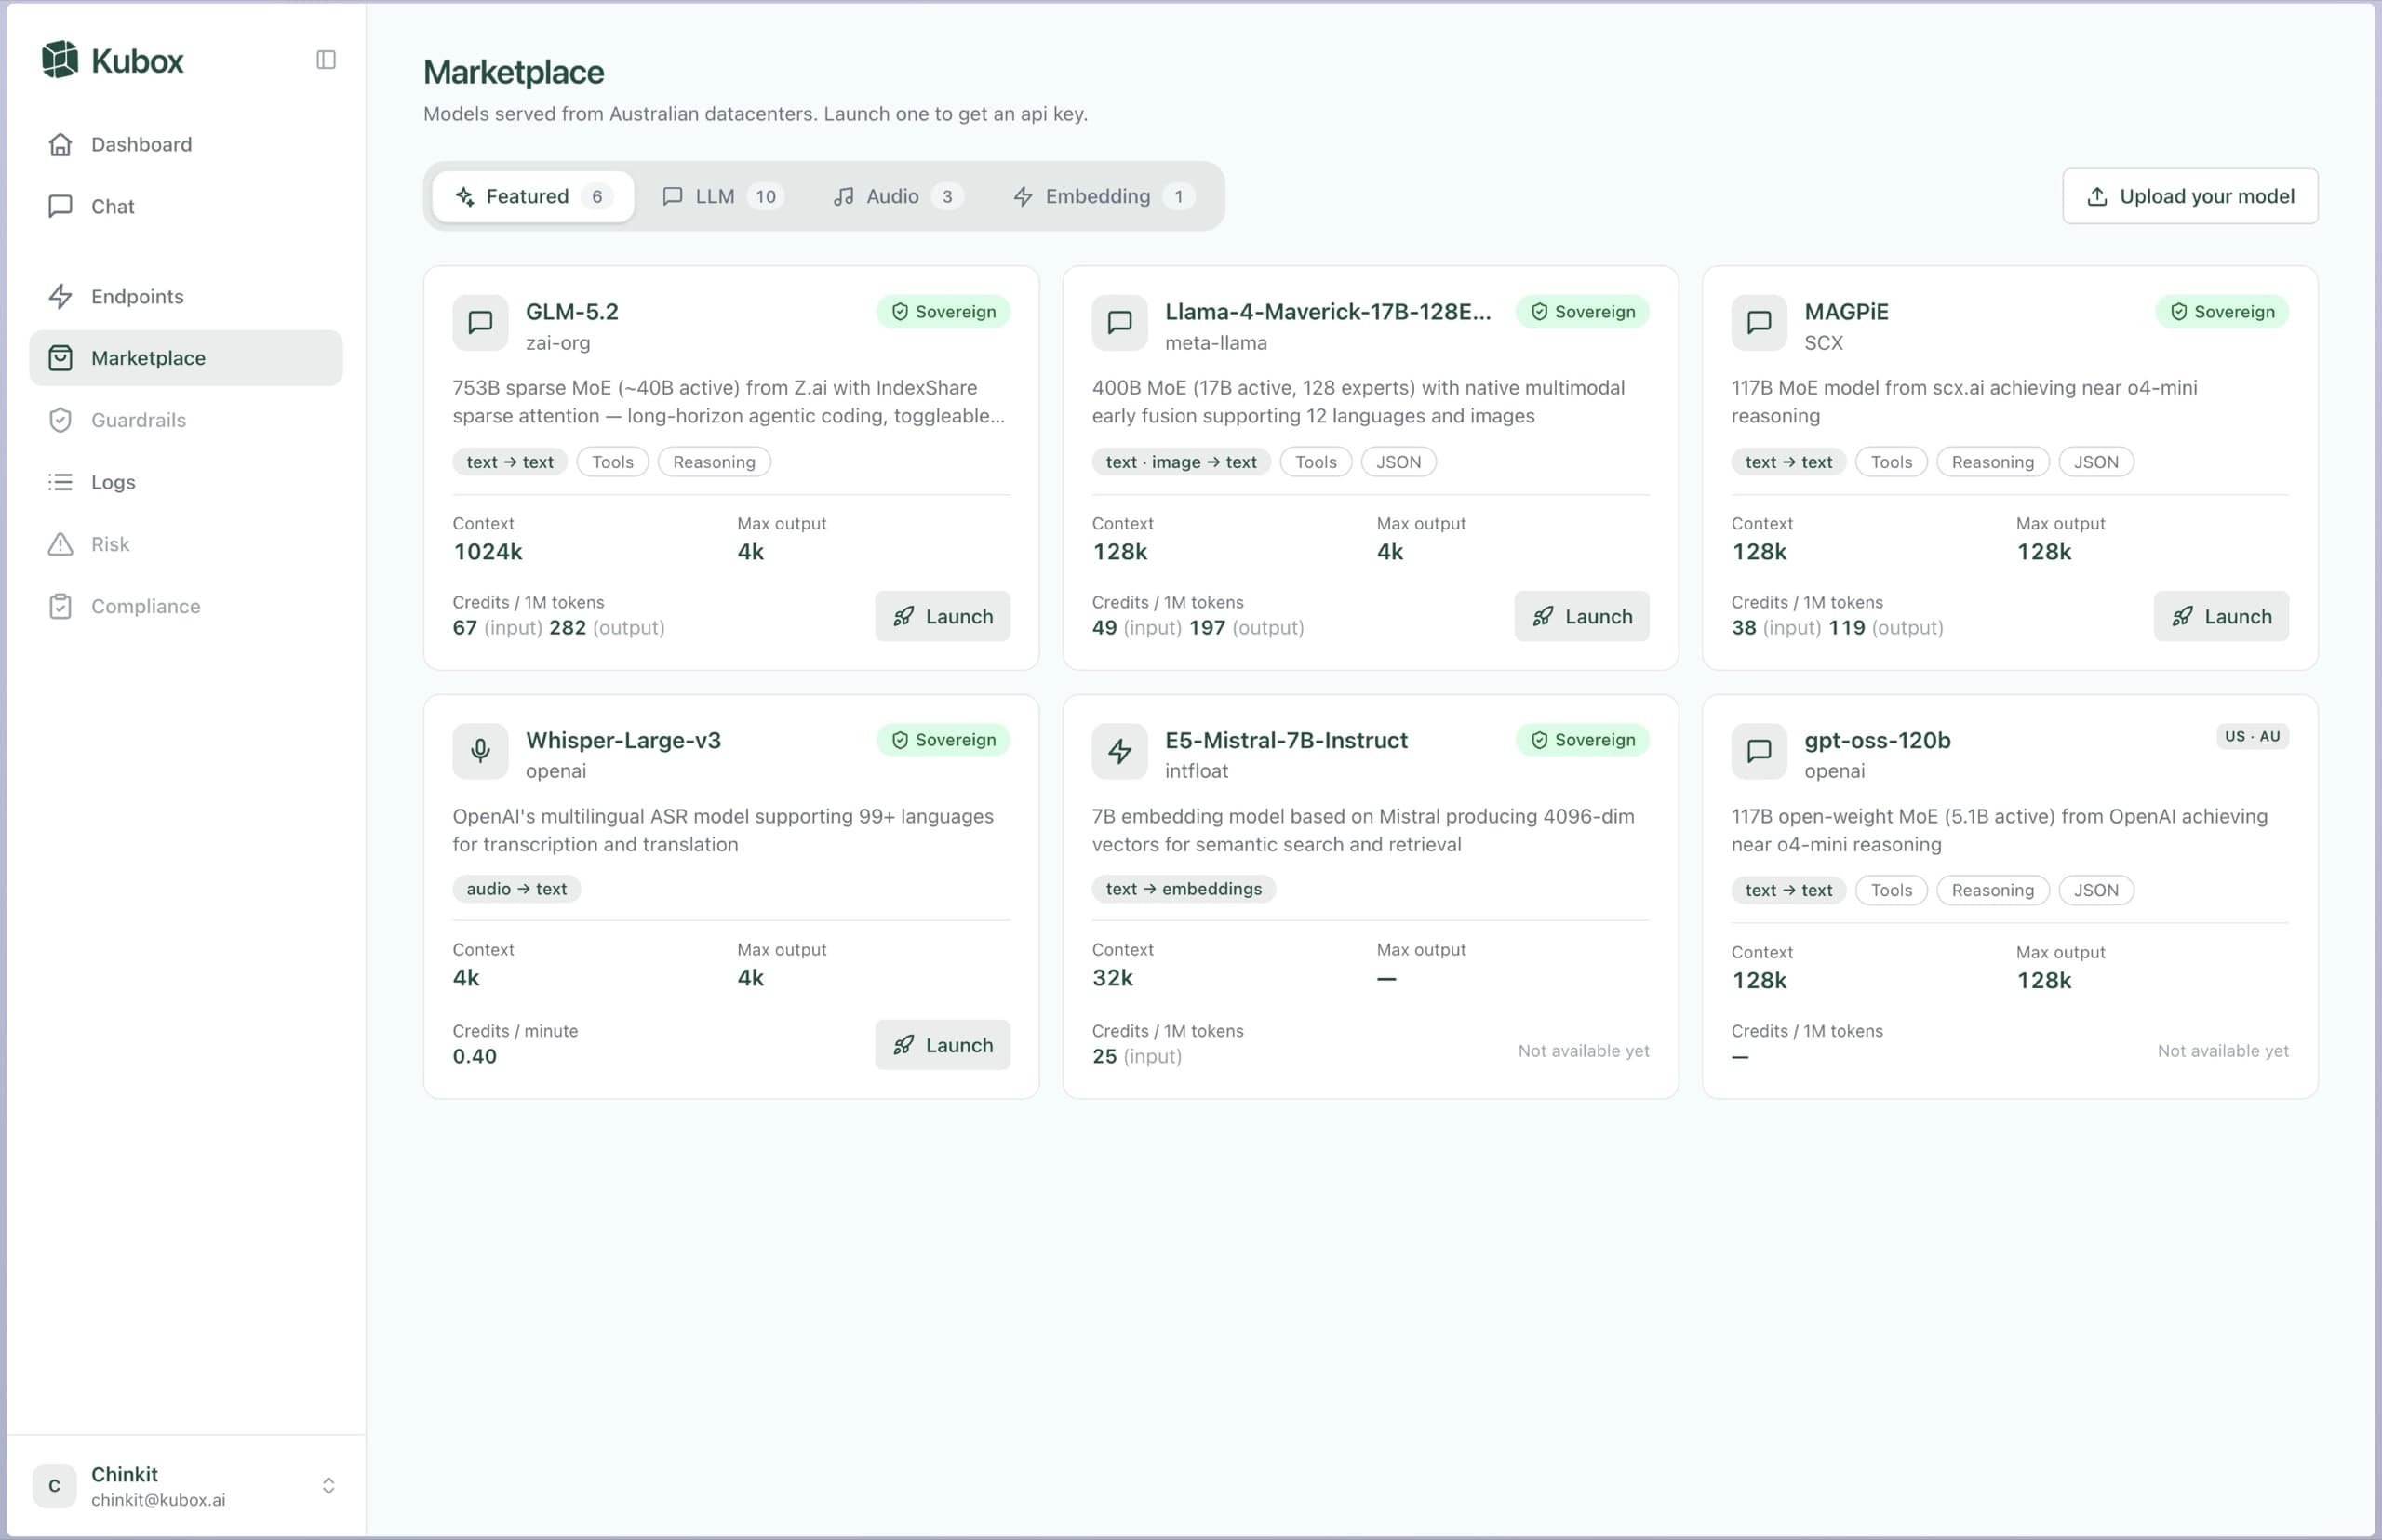Click the audio → text tag
Viewport: 2382px width, 1540px height.
point(517,889)
